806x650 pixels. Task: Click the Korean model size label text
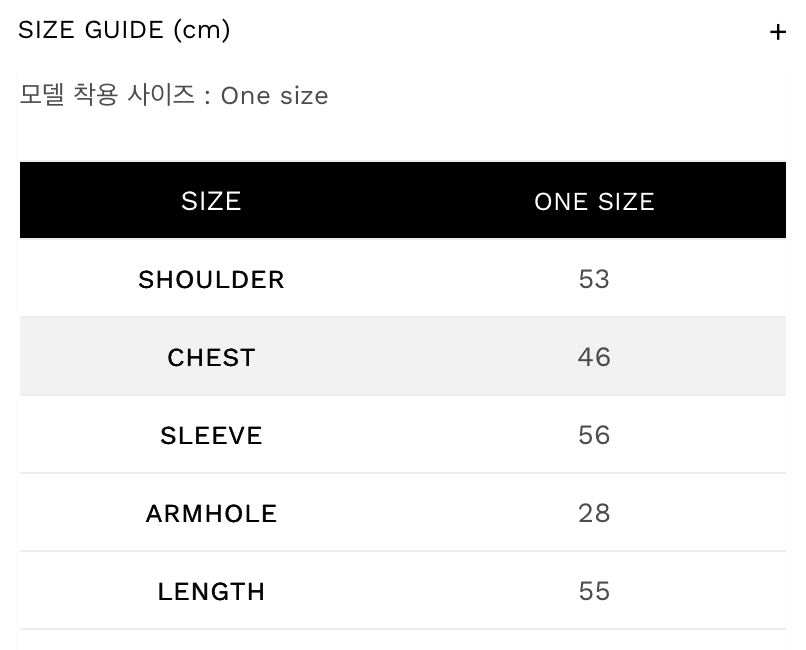[107, 96]
